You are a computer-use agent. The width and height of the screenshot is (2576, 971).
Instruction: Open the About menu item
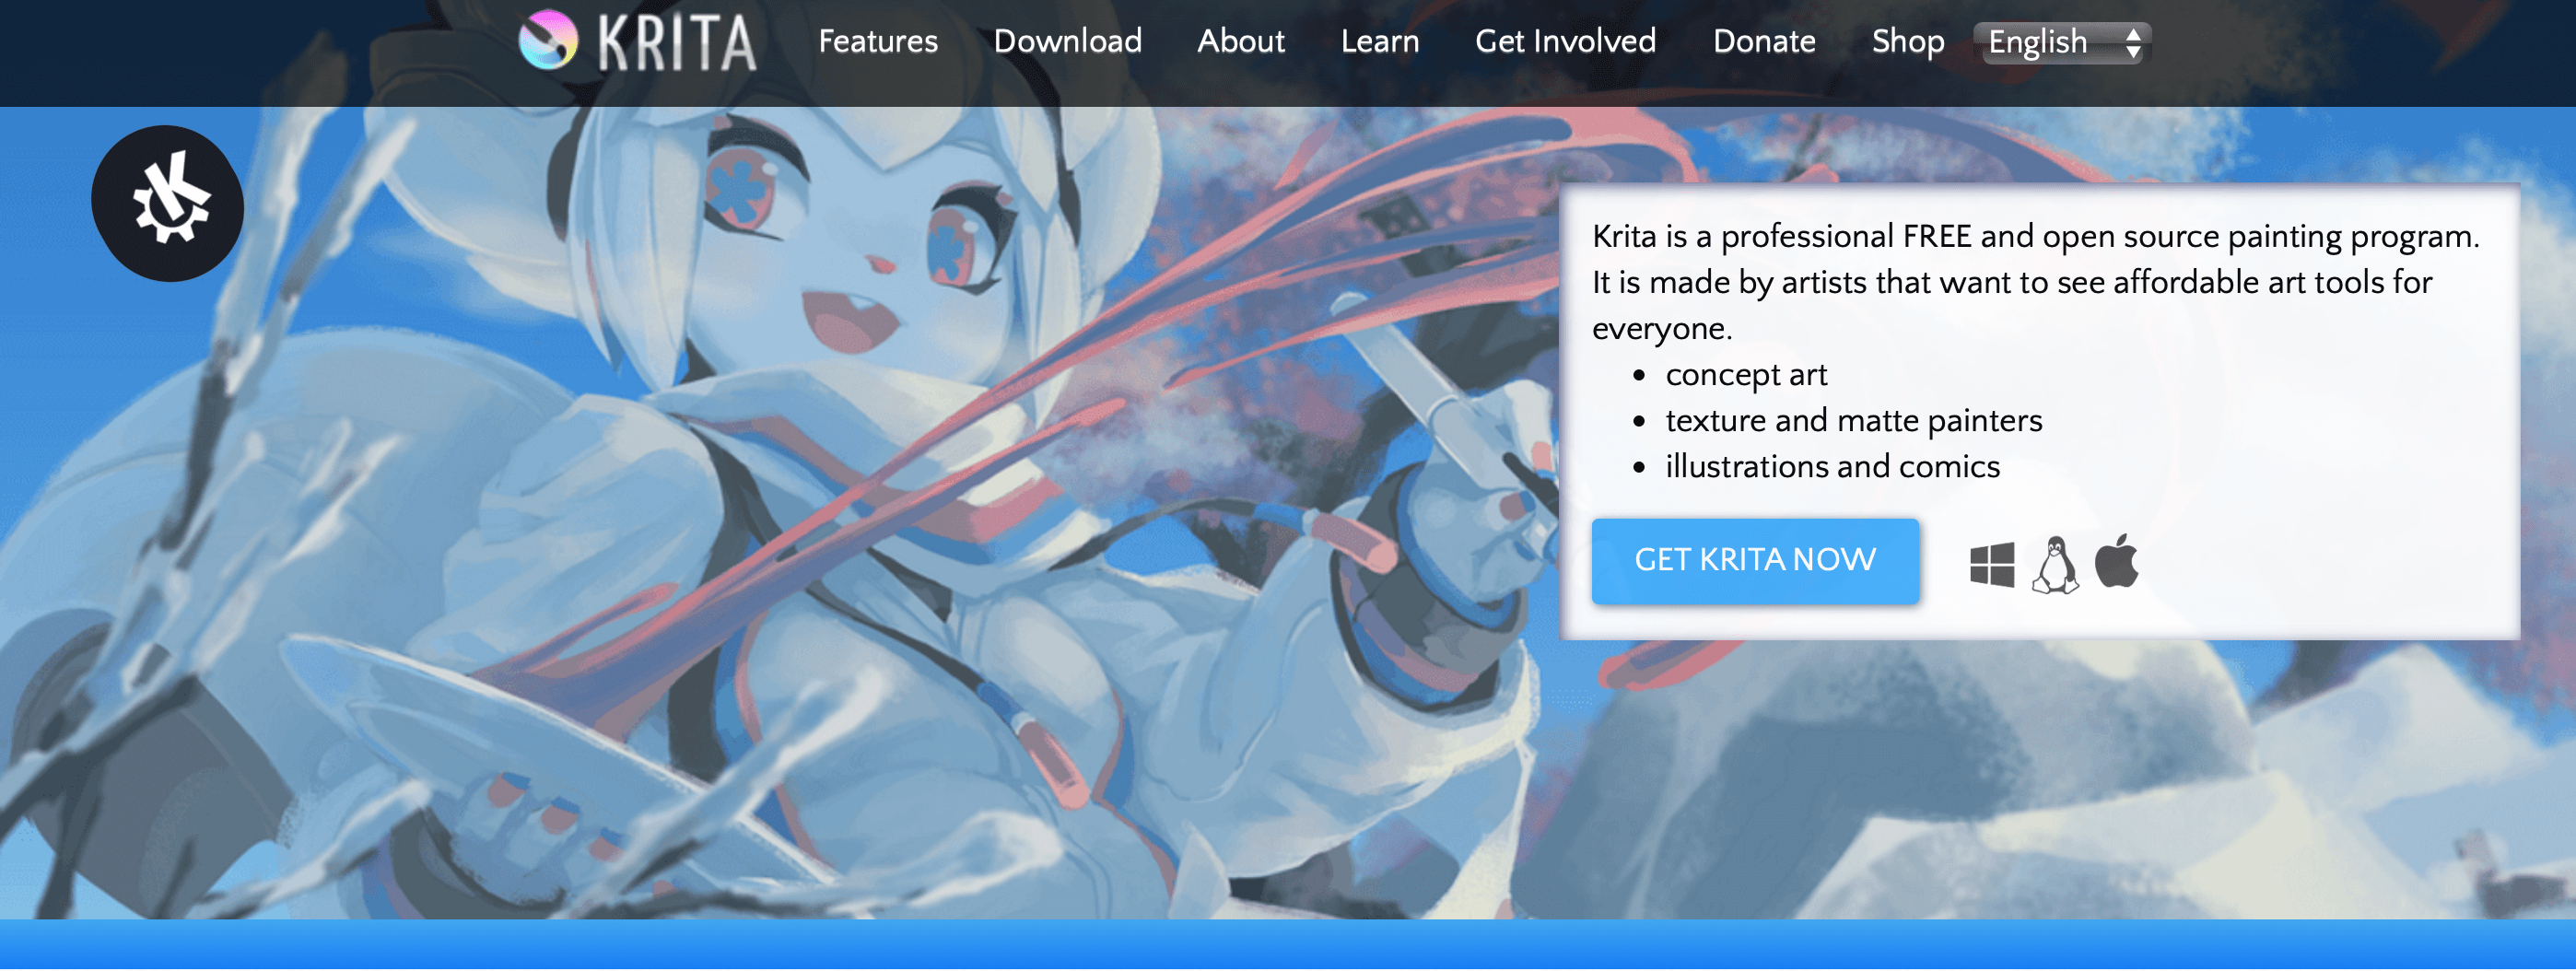[1240, 41]
